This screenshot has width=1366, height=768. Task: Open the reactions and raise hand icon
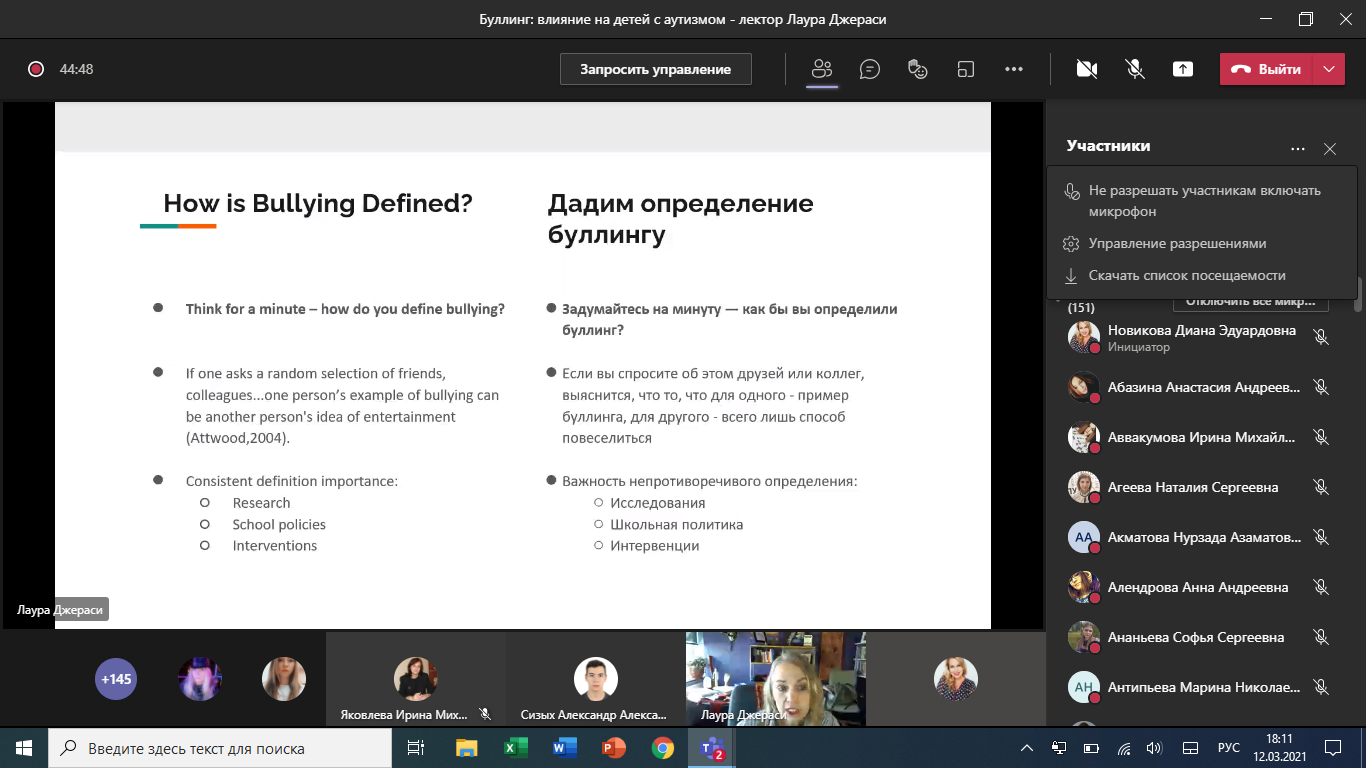(917, 69)
